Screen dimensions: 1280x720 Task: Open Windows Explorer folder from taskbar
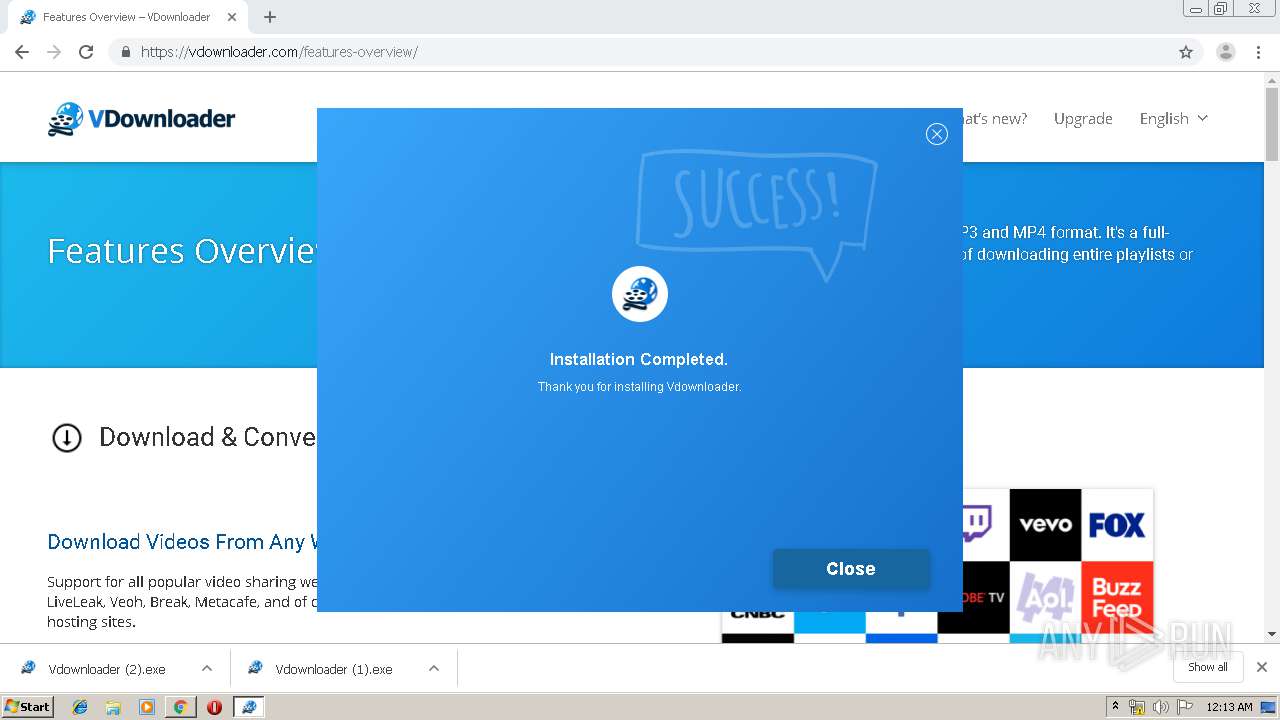click(113, 707)
